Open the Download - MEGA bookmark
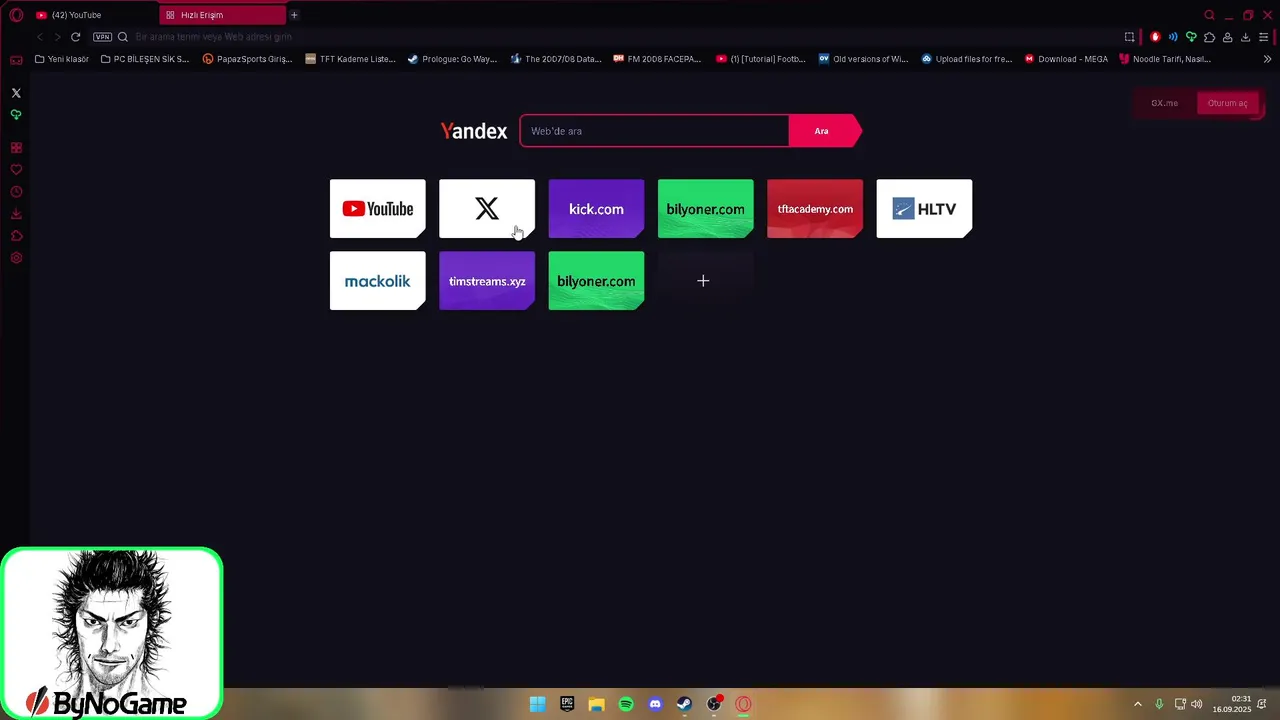The image size is (1280, 720). [1066, 59]
